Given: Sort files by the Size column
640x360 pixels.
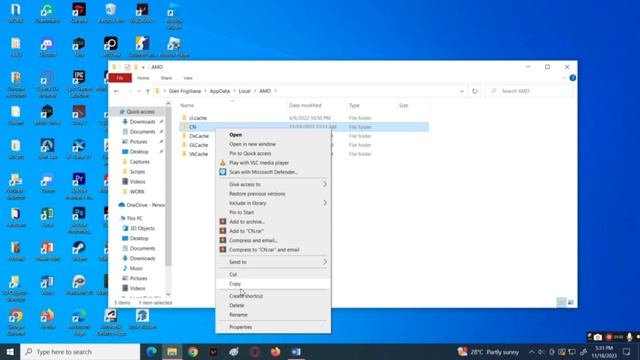Looking at the screenshot, I should click(404, 105).
